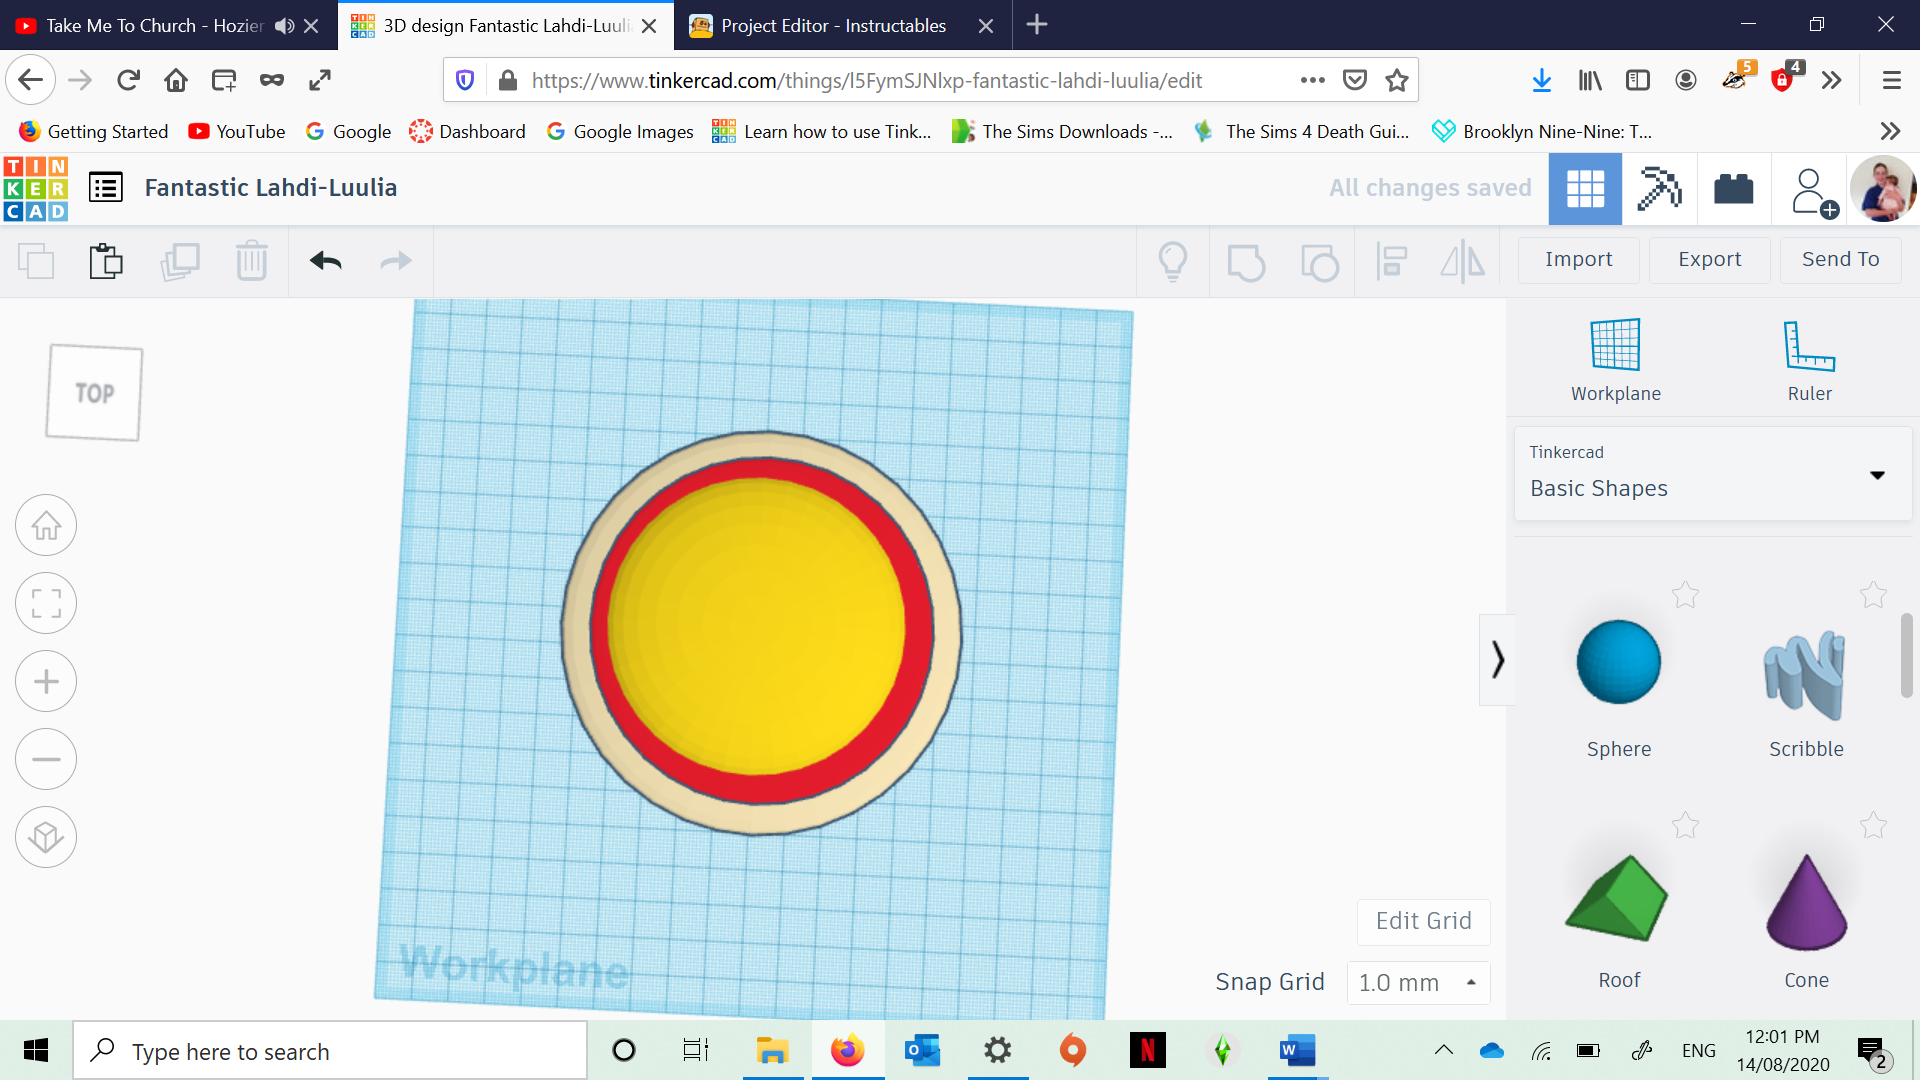The width and height of the screenshot is (1920, 1080).
Task: Switch to Blocks pickaxe mode
Action: pos(1659,188)
